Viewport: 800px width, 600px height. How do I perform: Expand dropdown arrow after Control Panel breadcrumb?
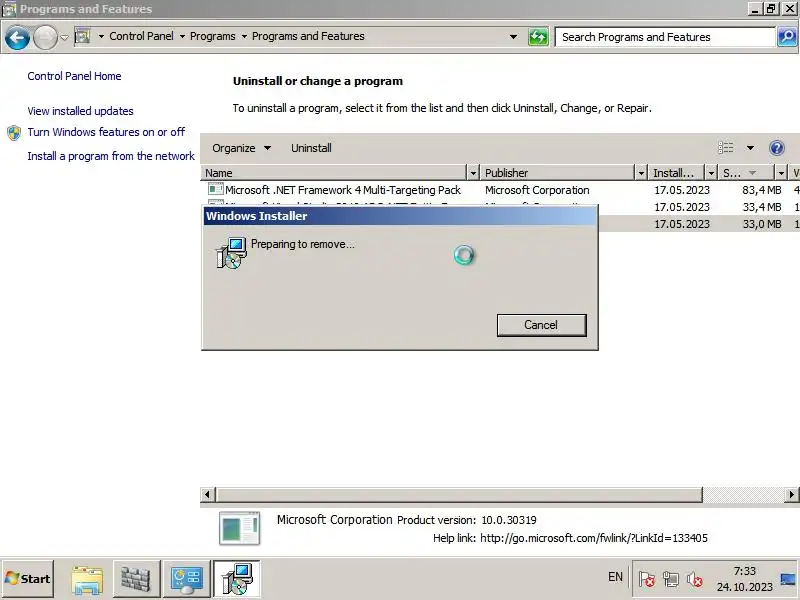coord(182,37)
